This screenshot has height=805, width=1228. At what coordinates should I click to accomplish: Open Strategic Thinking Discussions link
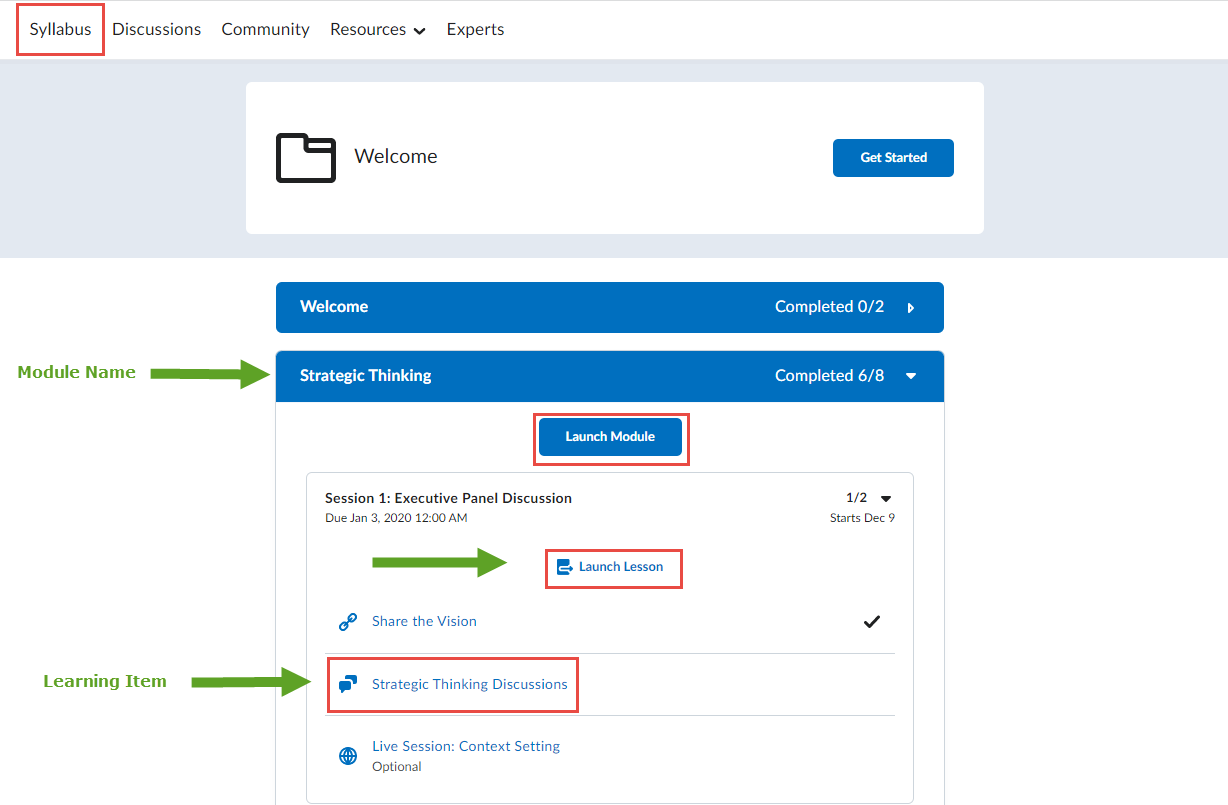tap(469, 684)
